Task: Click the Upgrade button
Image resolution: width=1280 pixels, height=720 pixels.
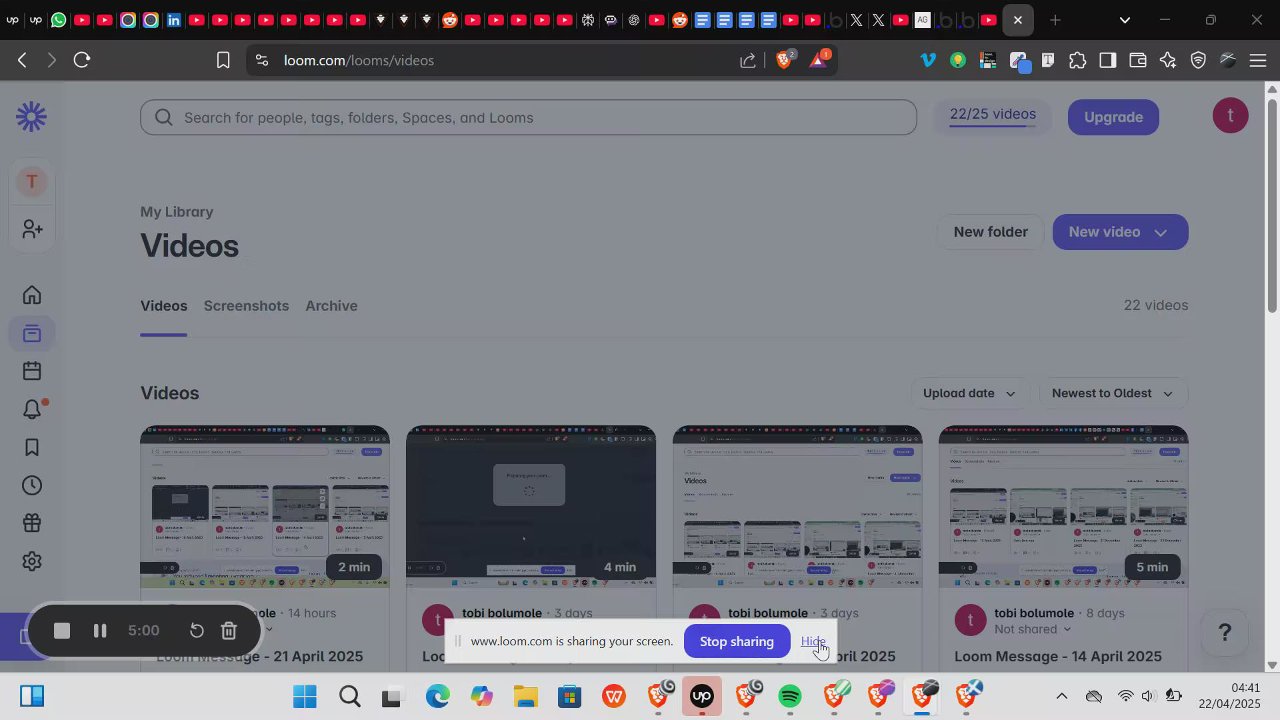Action: (x=1113, y=117)
